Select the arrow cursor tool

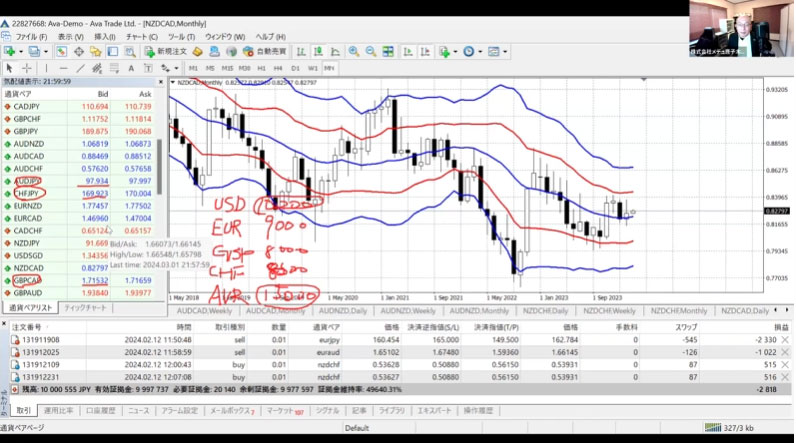tap(10, 67)
